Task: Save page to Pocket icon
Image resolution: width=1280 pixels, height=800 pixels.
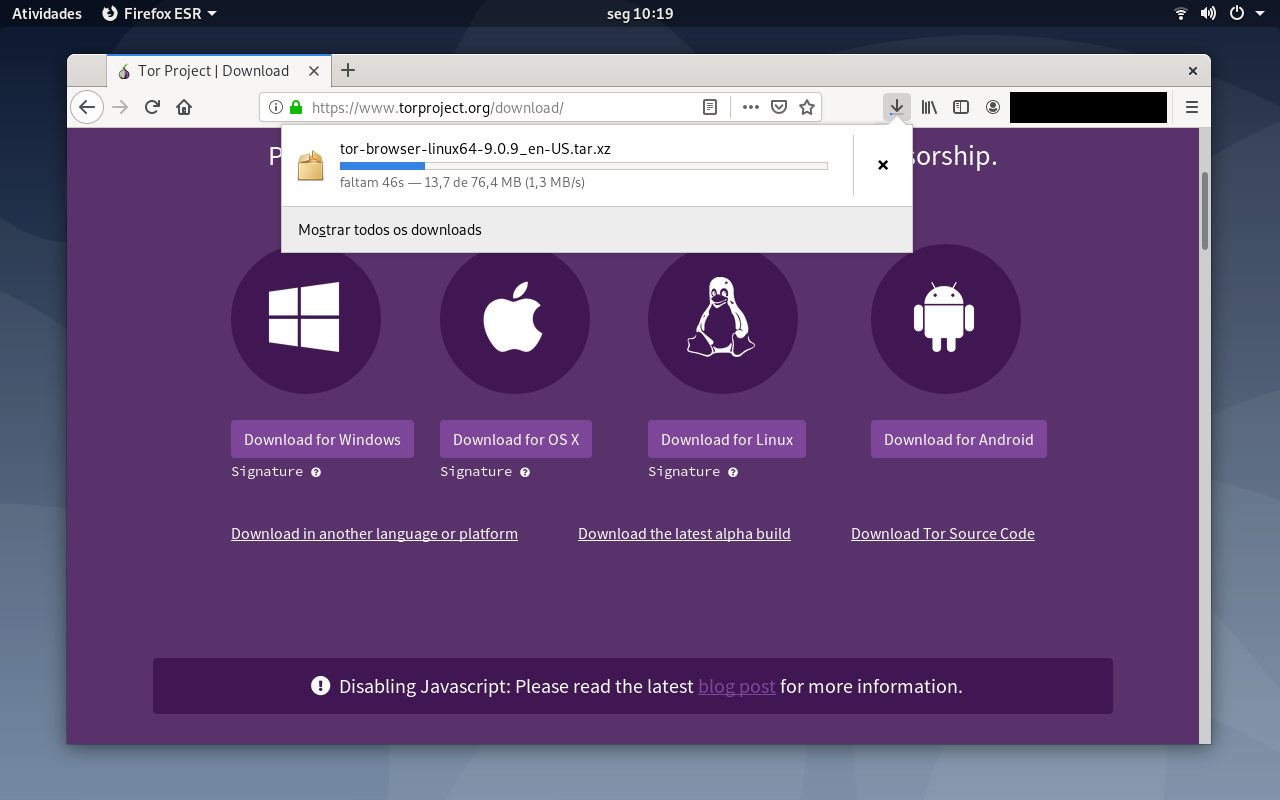Action: (x=779, y=107)
